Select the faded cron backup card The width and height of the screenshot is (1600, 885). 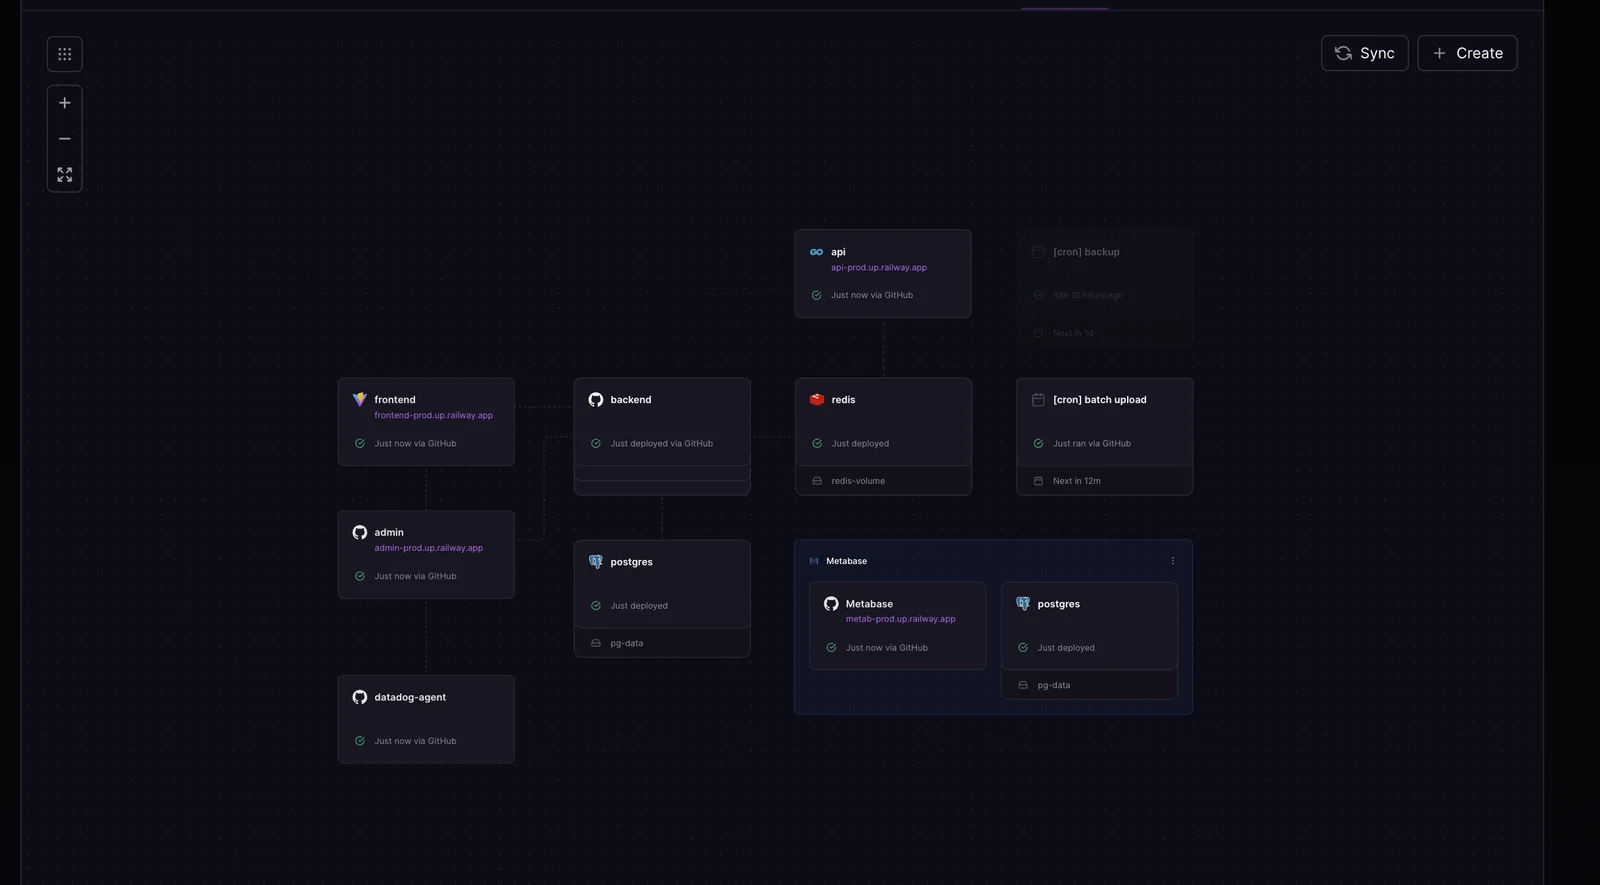coord(1104,288)
